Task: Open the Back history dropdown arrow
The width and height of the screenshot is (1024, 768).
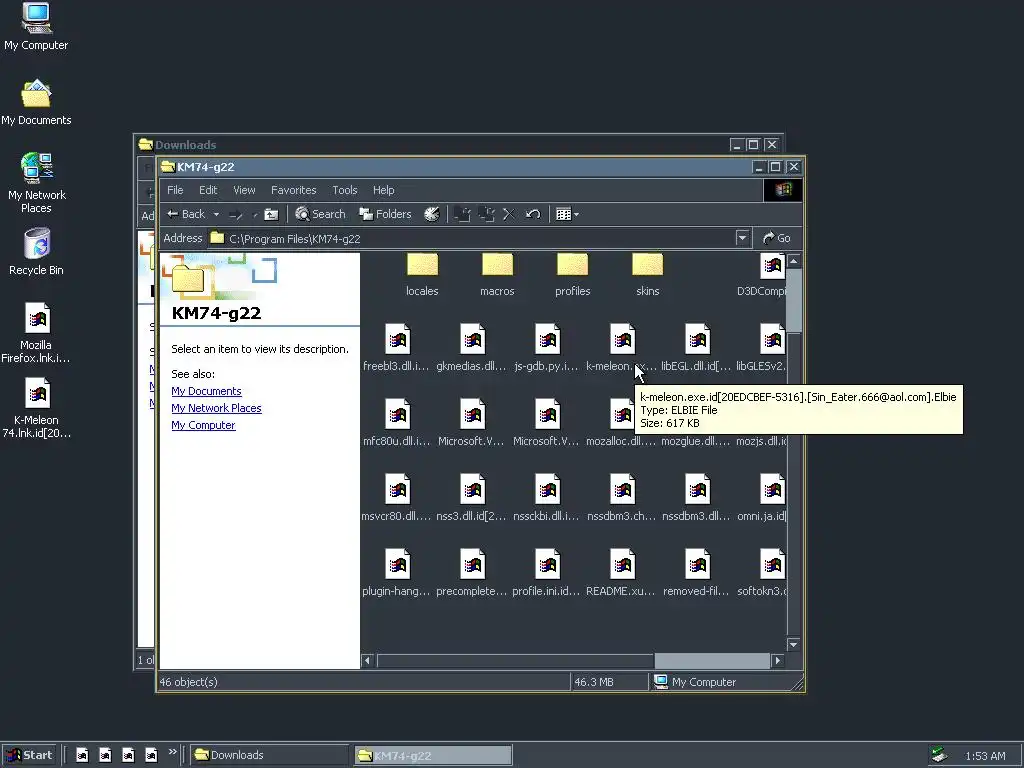Action: point(216,214)
